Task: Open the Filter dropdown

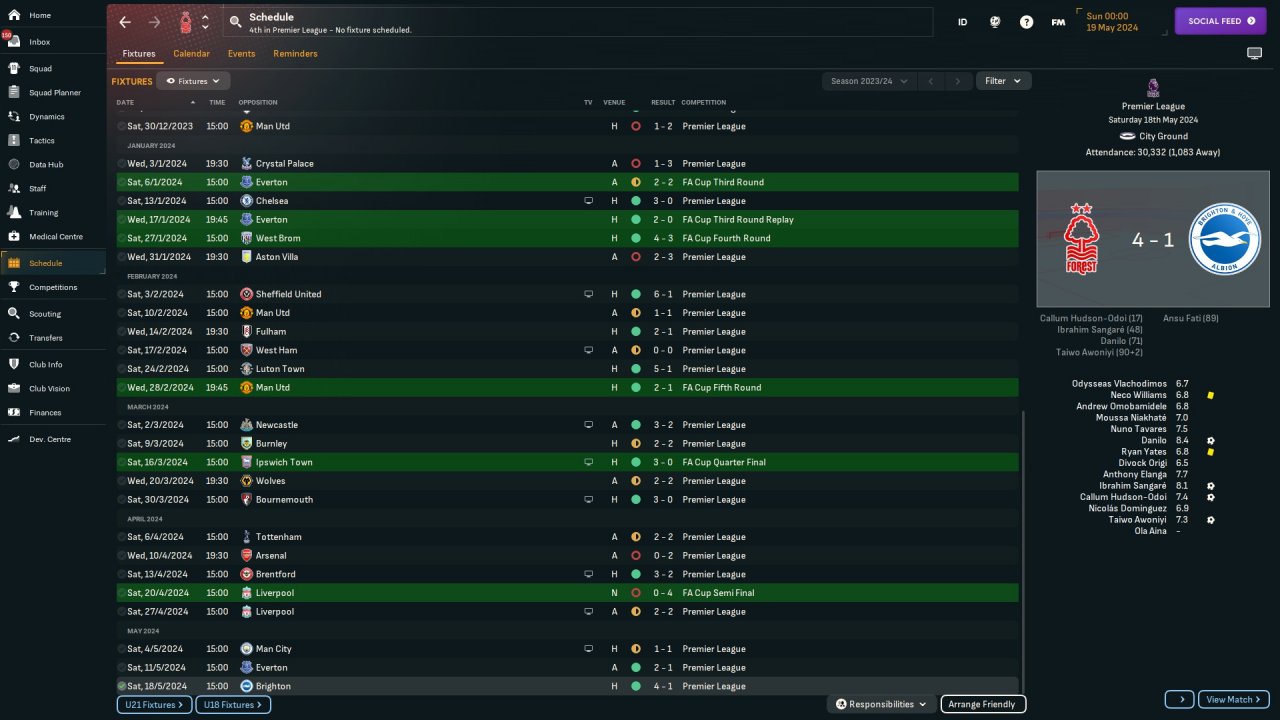Action: click(x=1003, y=81)
